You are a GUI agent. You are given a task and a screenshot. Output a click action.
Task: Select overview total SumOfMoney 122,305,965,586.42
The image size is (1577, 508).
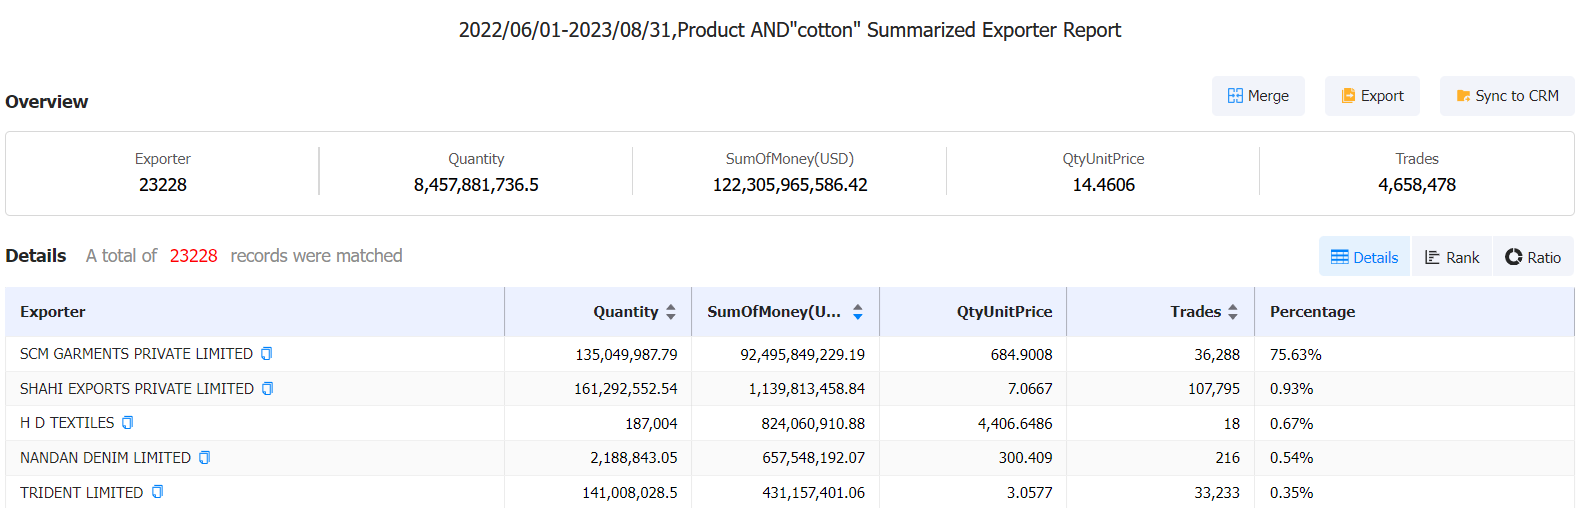(x=790, y=185)
